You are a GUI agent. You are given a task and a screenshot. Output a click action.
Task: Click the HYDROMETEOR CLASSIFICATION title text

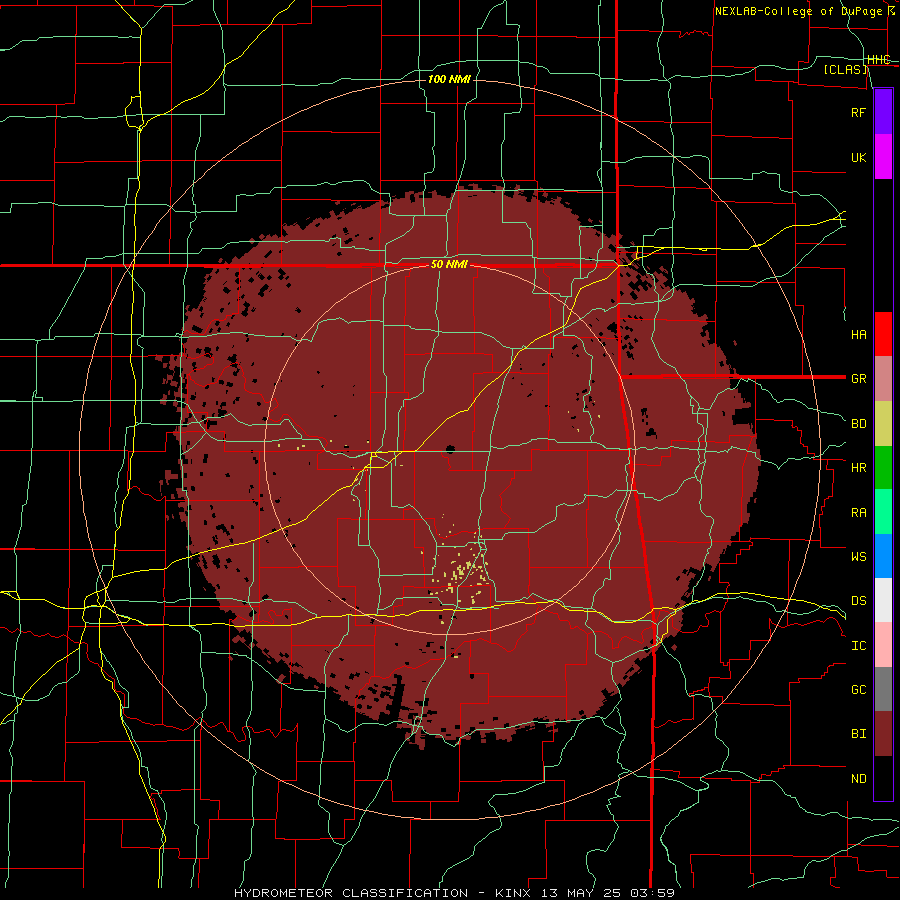pyautogui.click(x=351, y=893)
